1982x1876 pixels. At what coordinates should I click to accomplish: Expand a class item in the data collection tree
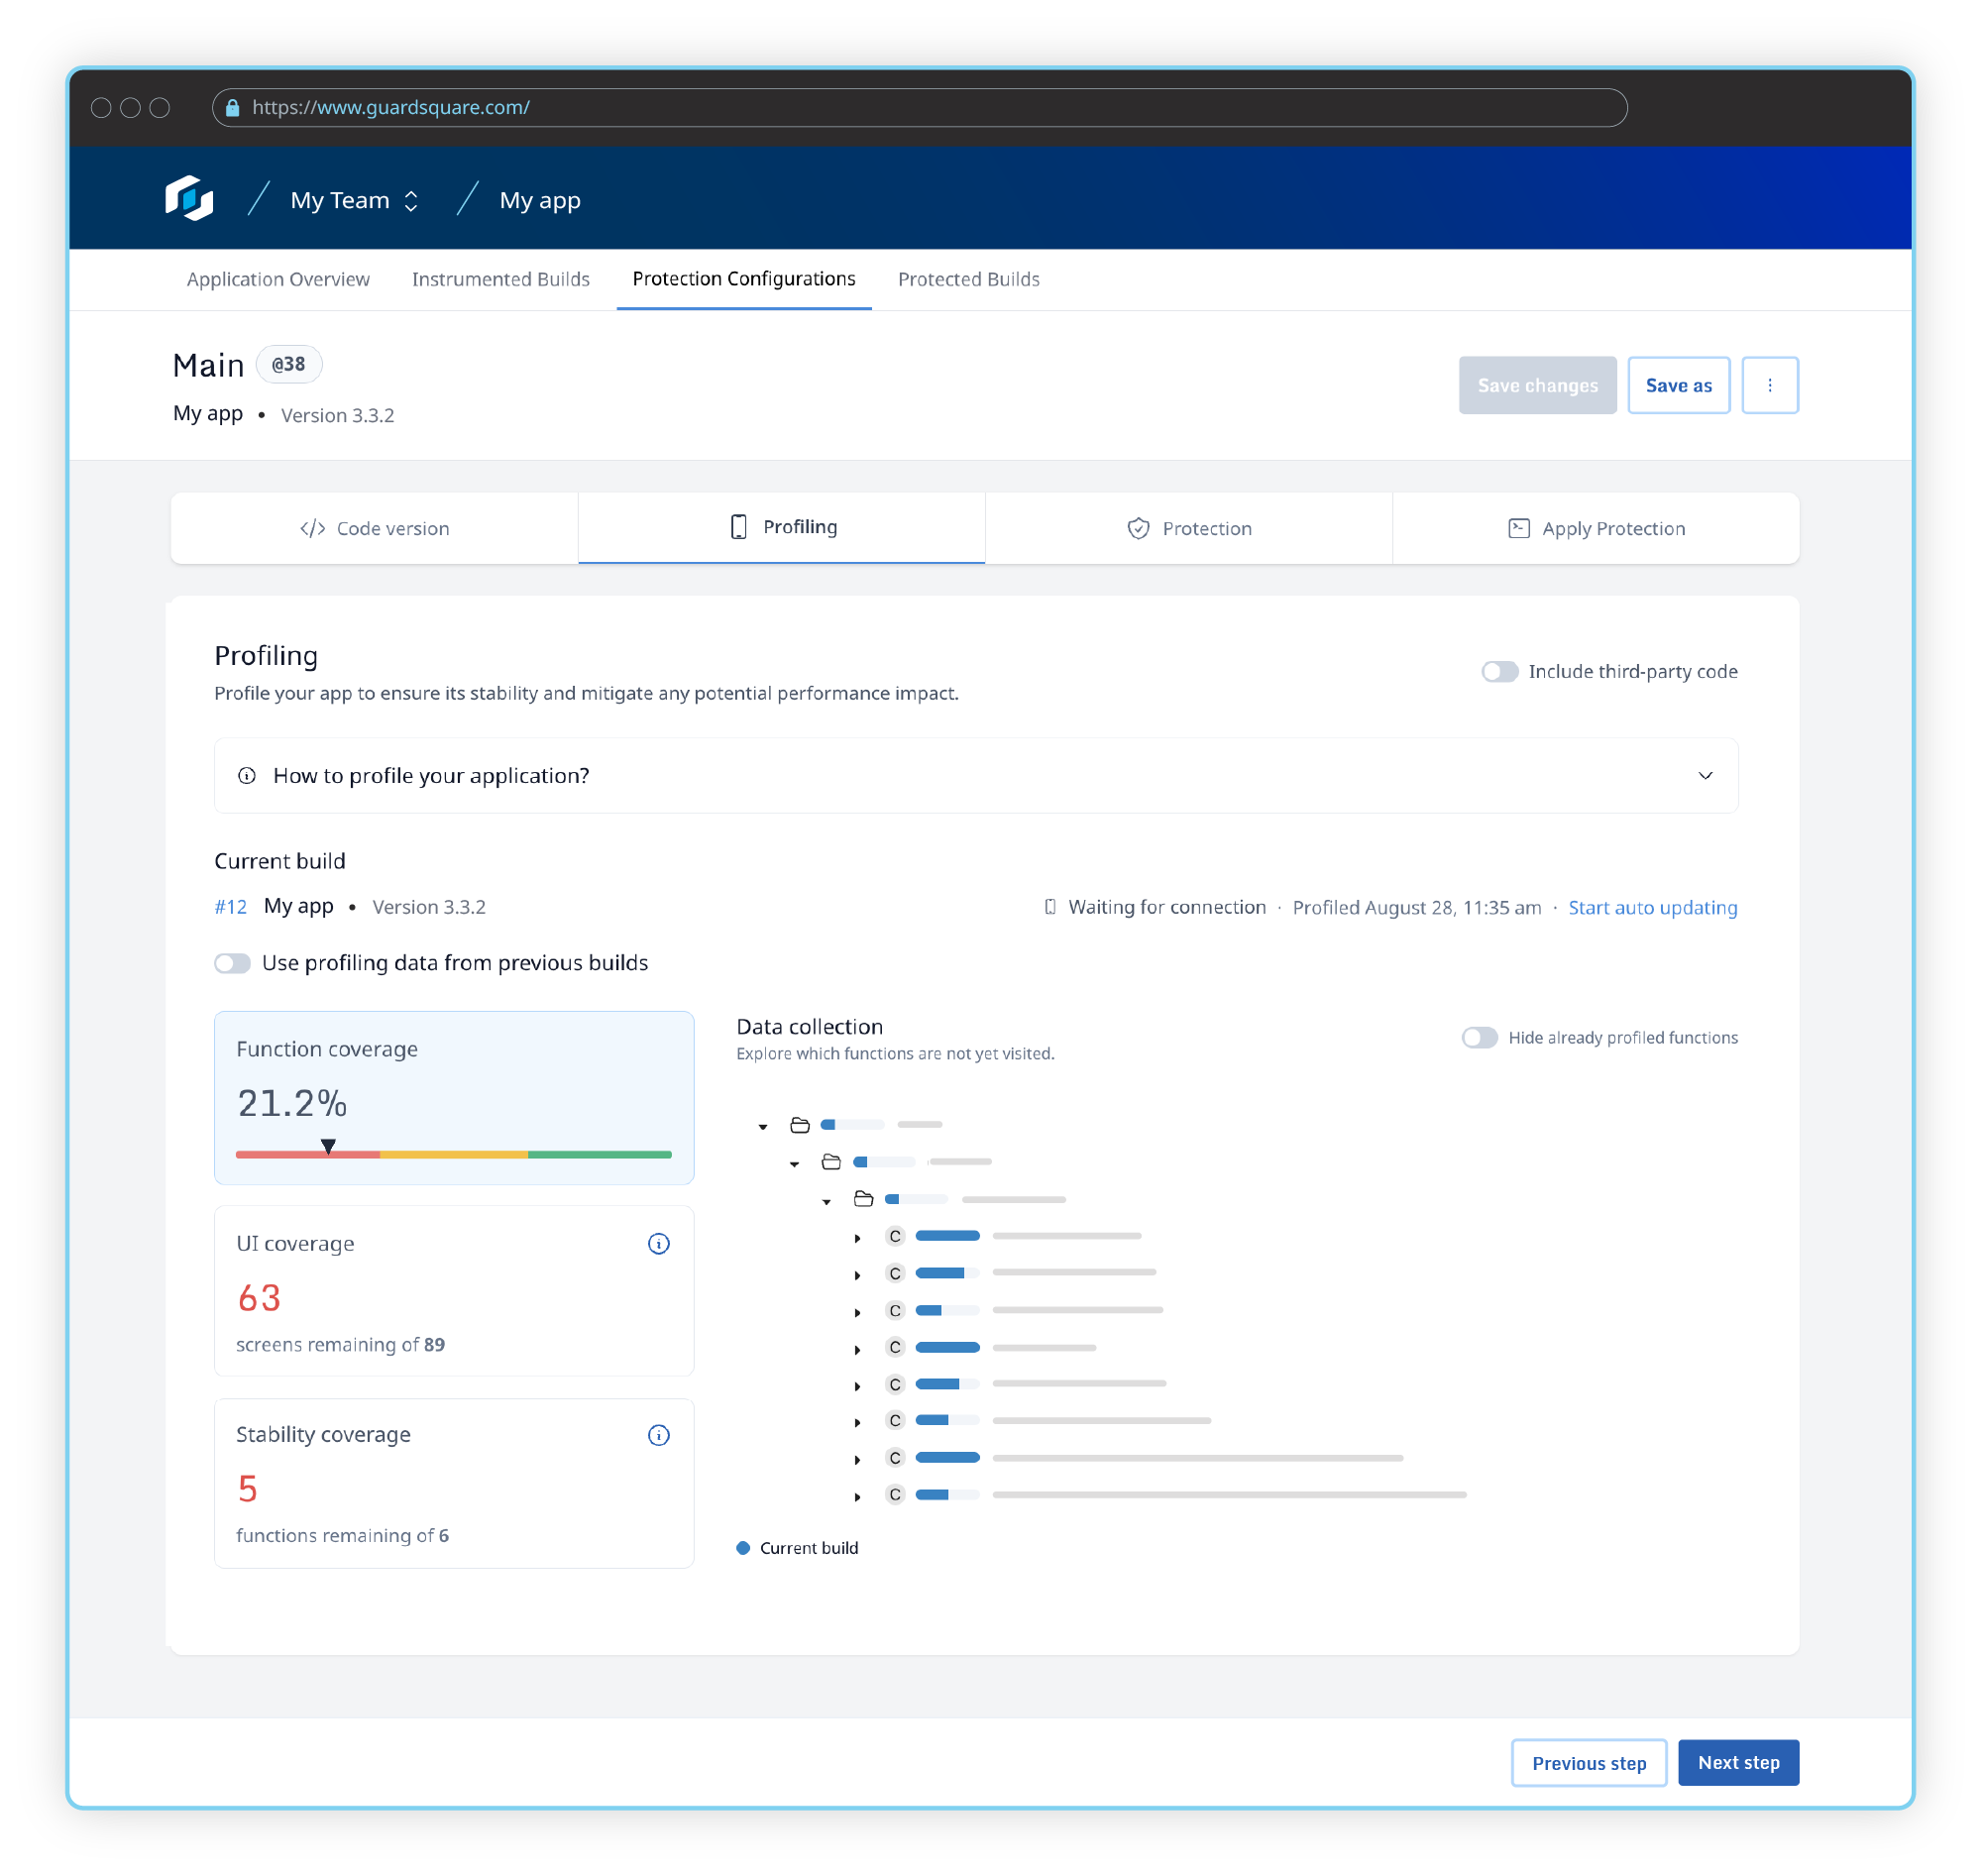pos(857,1234)
